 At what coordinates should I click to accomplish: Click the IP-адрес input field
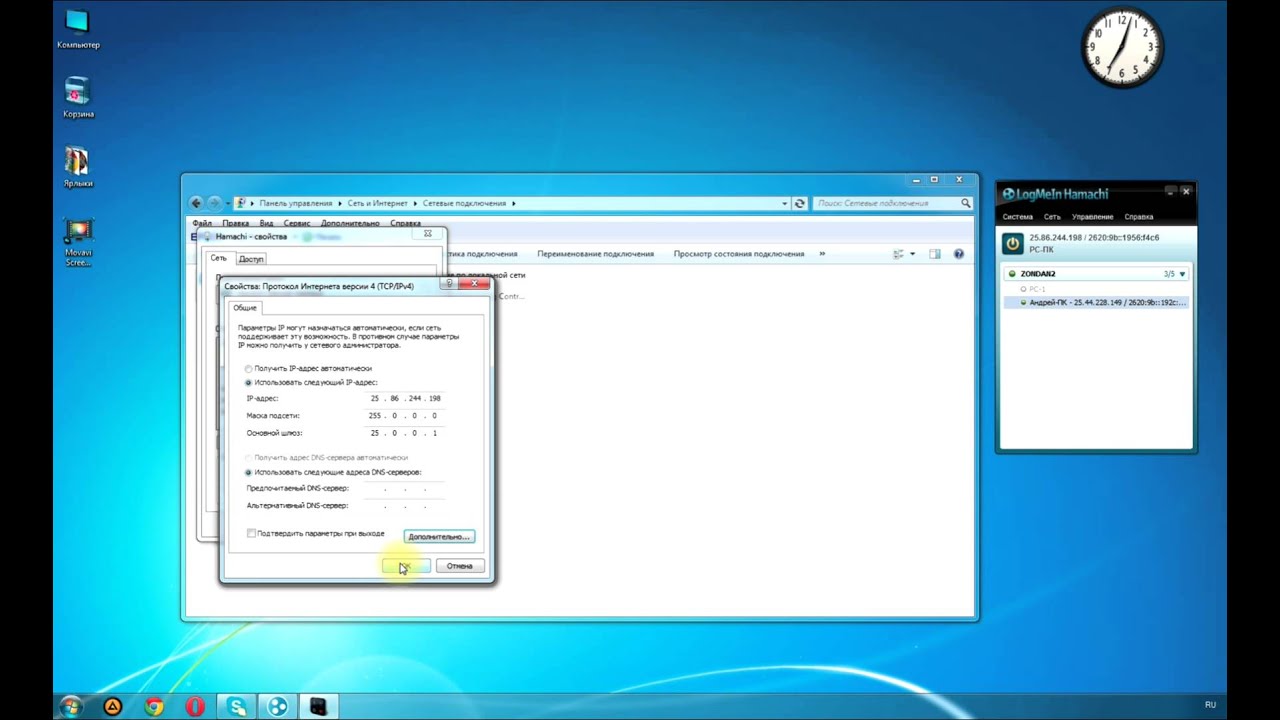[404, 398]
